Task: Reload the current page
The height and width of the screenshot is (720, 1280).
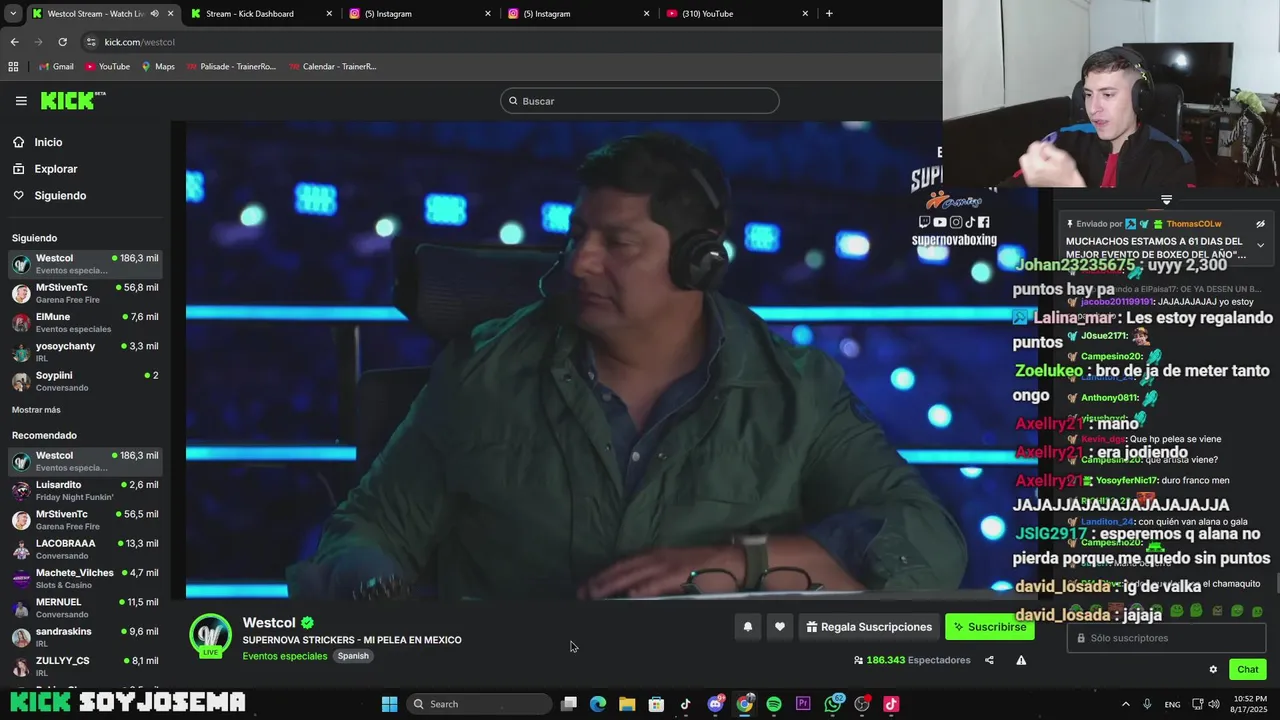Action: pyautogui.click(x=62, y=42)
